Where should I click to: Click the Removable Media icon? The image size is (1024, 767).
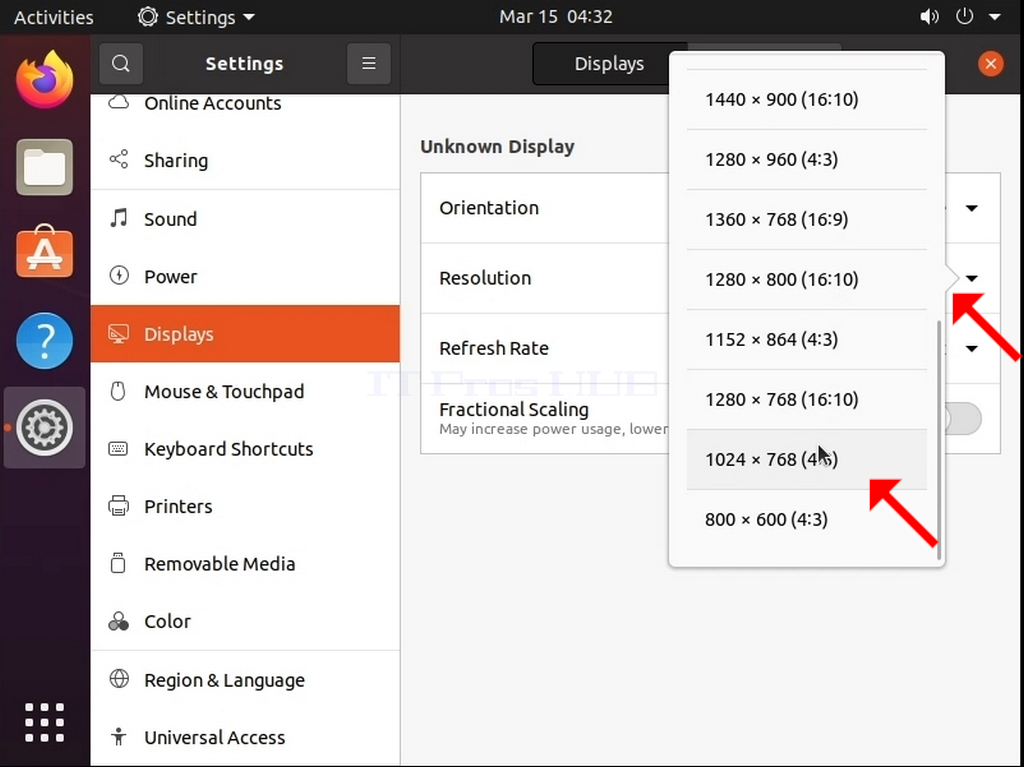click(118, 563)
